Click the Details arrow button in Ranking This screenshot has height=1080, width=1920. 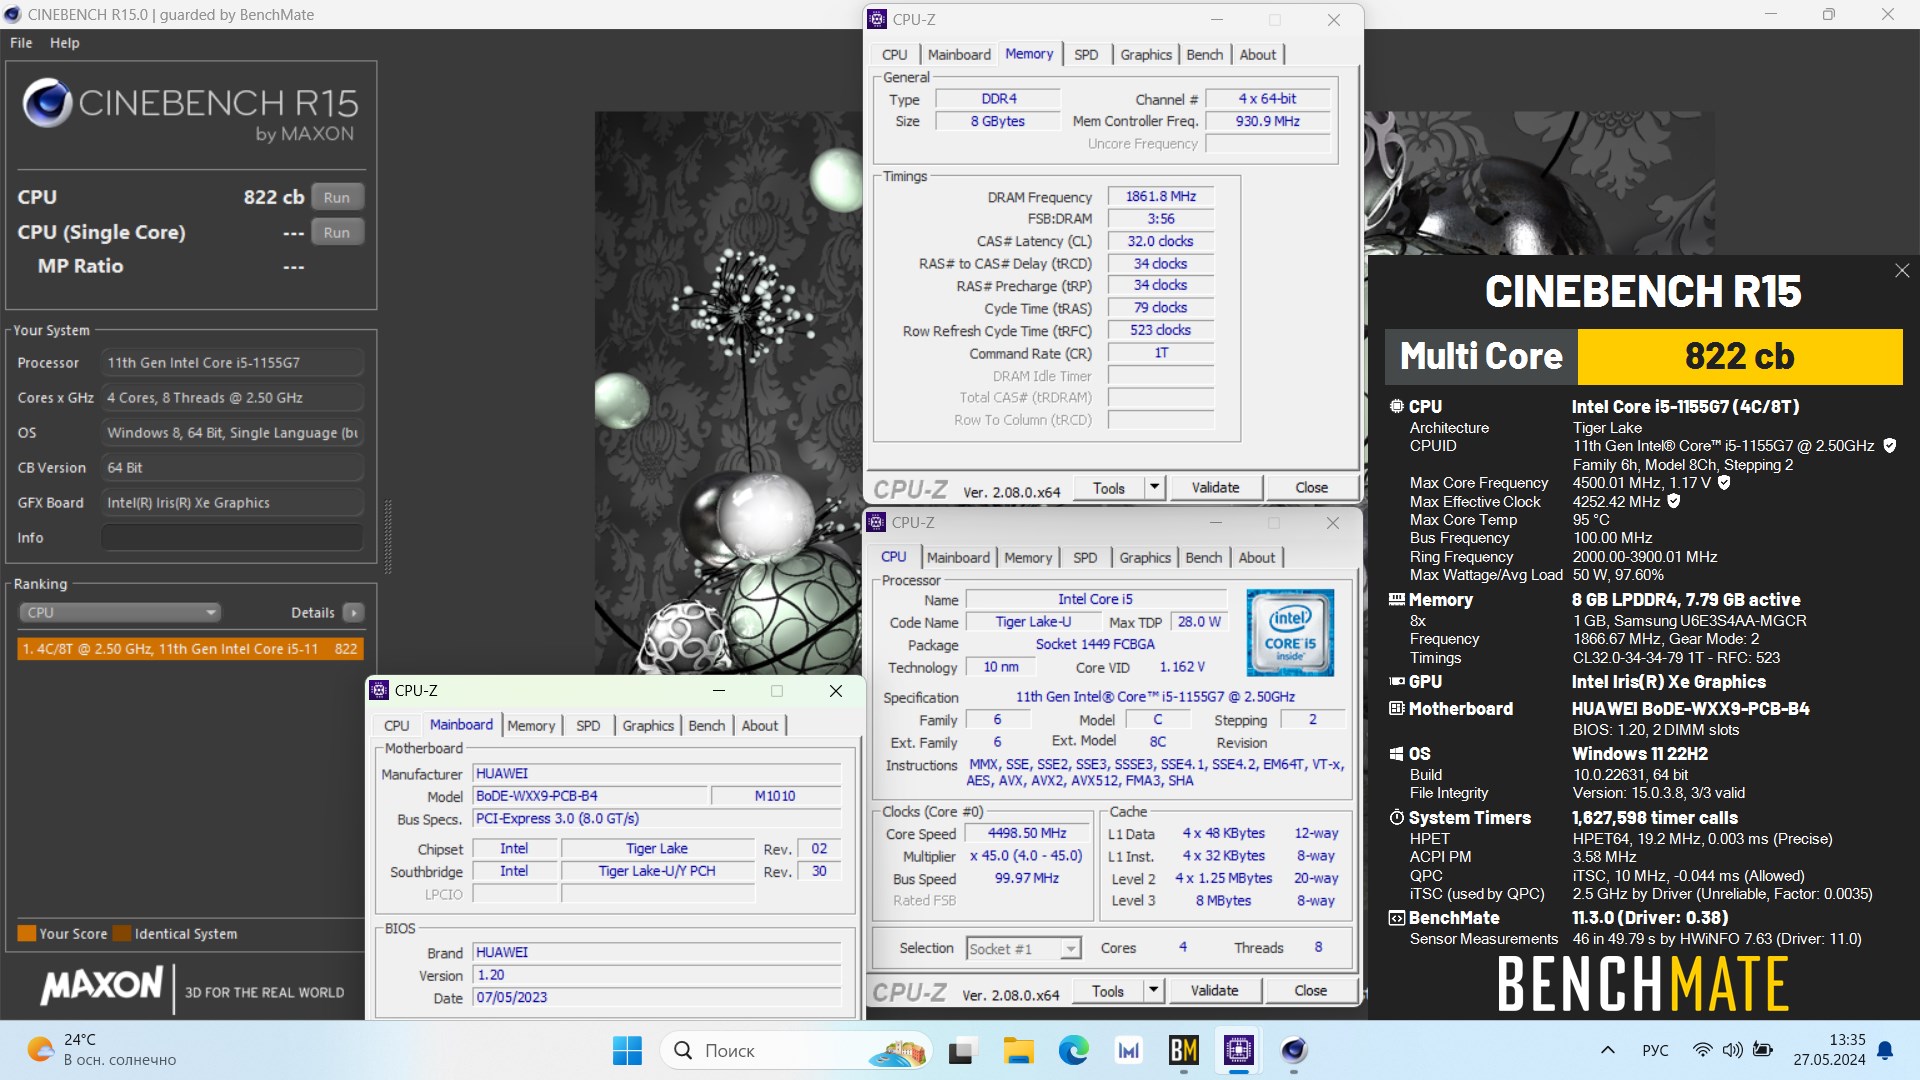[x=353, y=613]
